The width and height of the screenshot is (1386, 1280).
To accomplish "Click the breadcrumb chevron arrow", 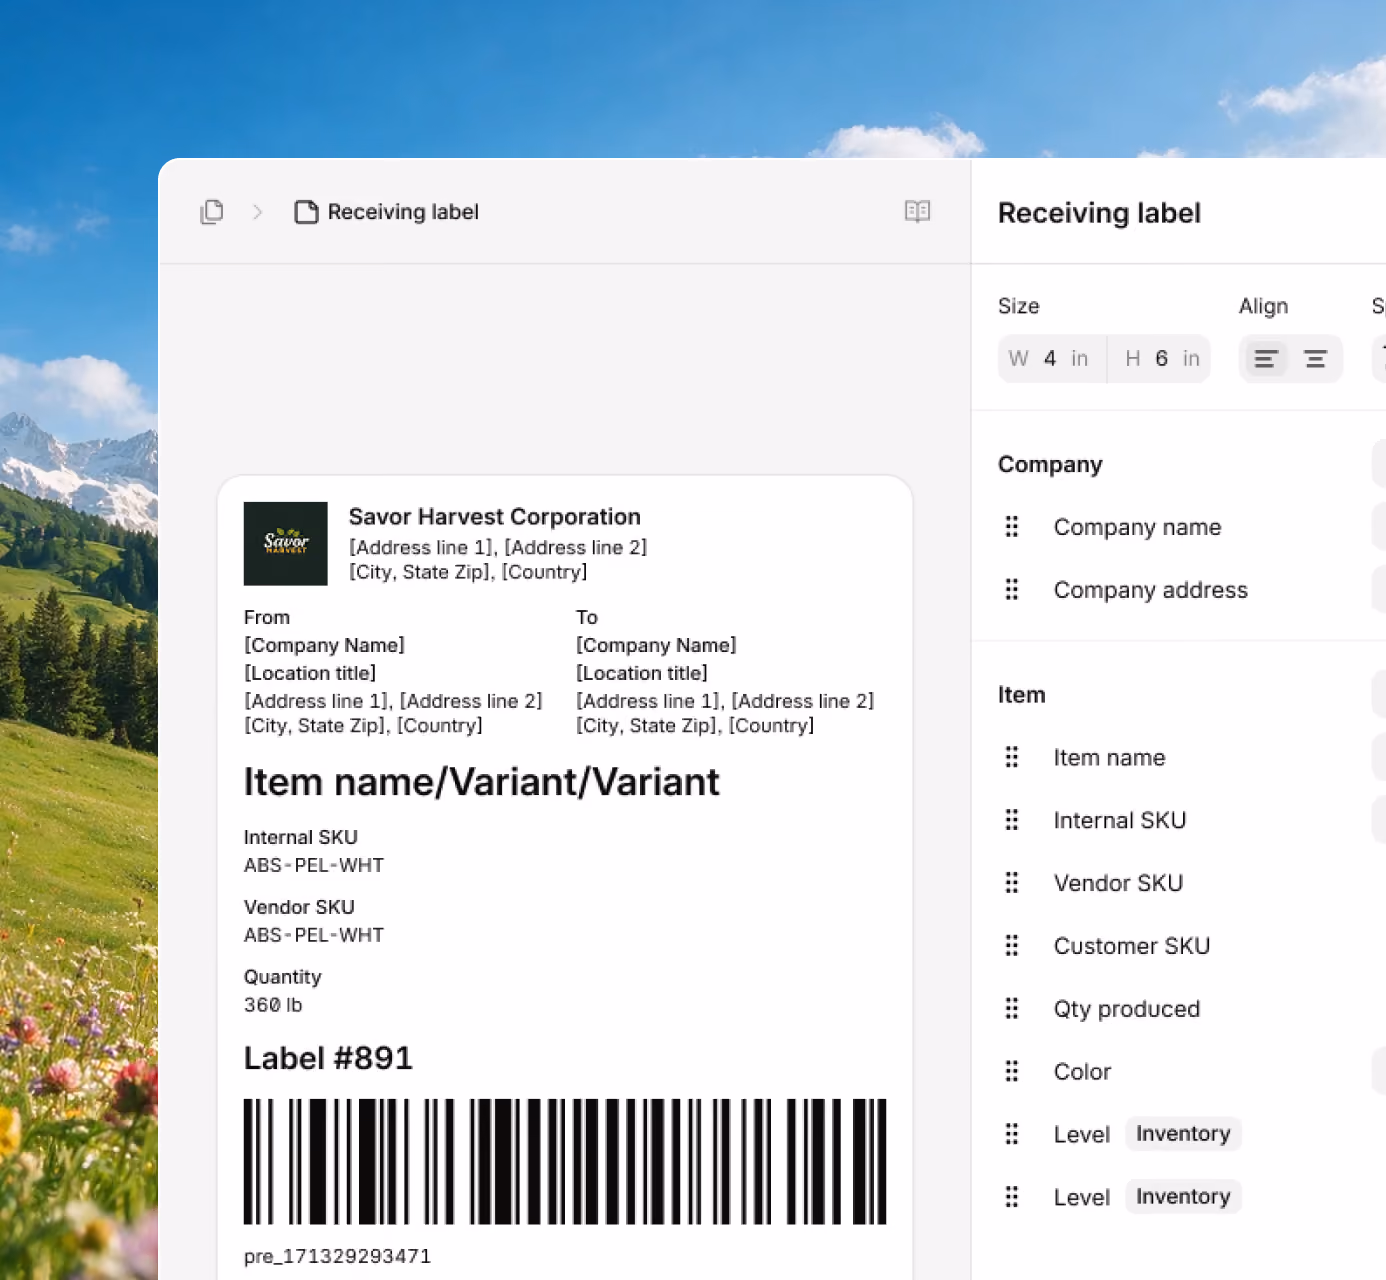I will click(257, 212).
